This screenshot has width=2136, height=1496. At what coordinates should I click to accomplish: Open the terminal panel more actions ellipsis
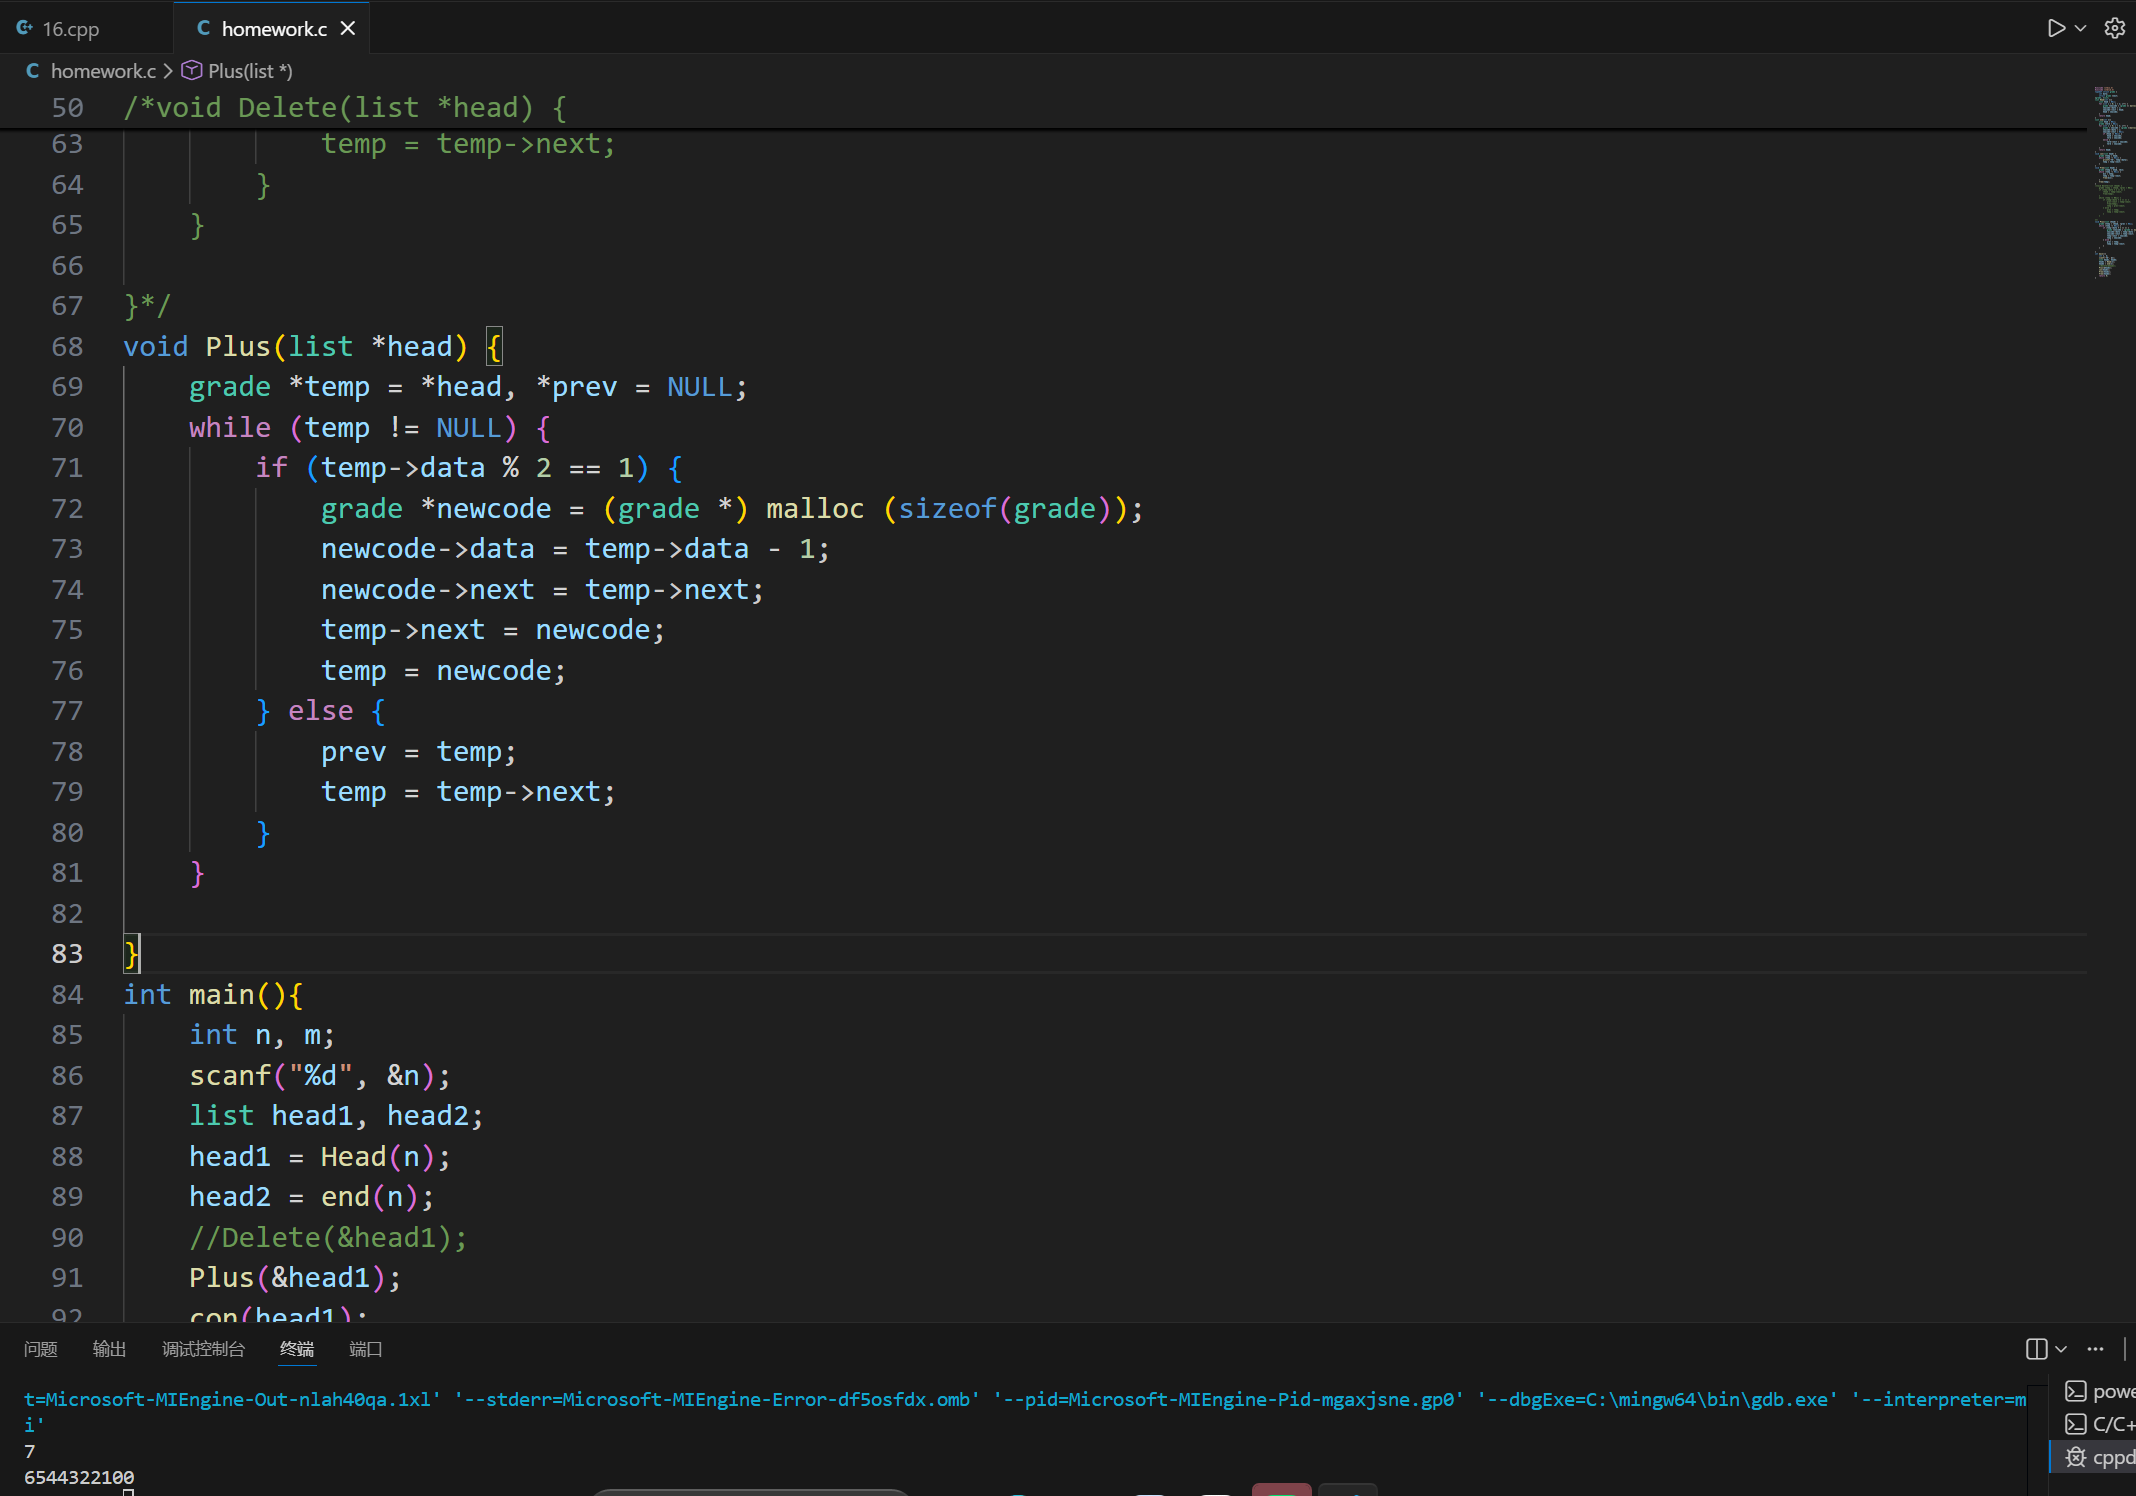[2096, 1349]
